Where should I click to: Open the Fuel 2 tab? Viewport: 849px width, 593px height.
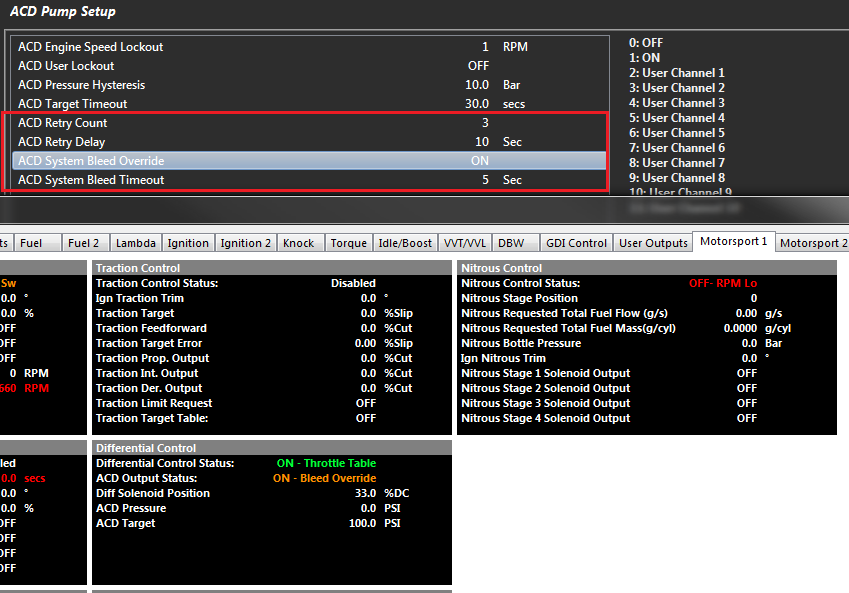(83, 242)
